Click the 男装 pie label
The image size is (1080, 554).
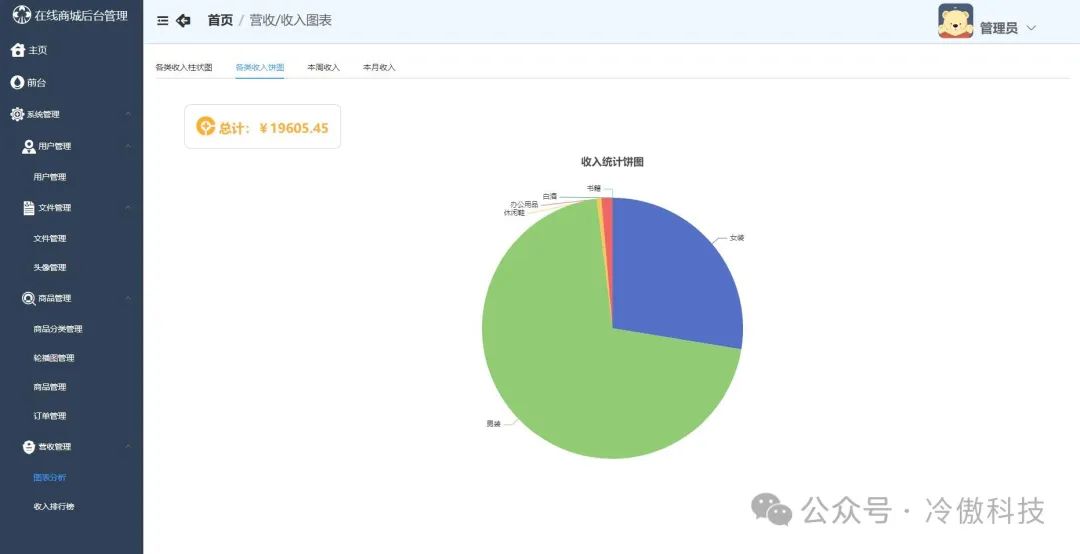[x=493, y=424]
